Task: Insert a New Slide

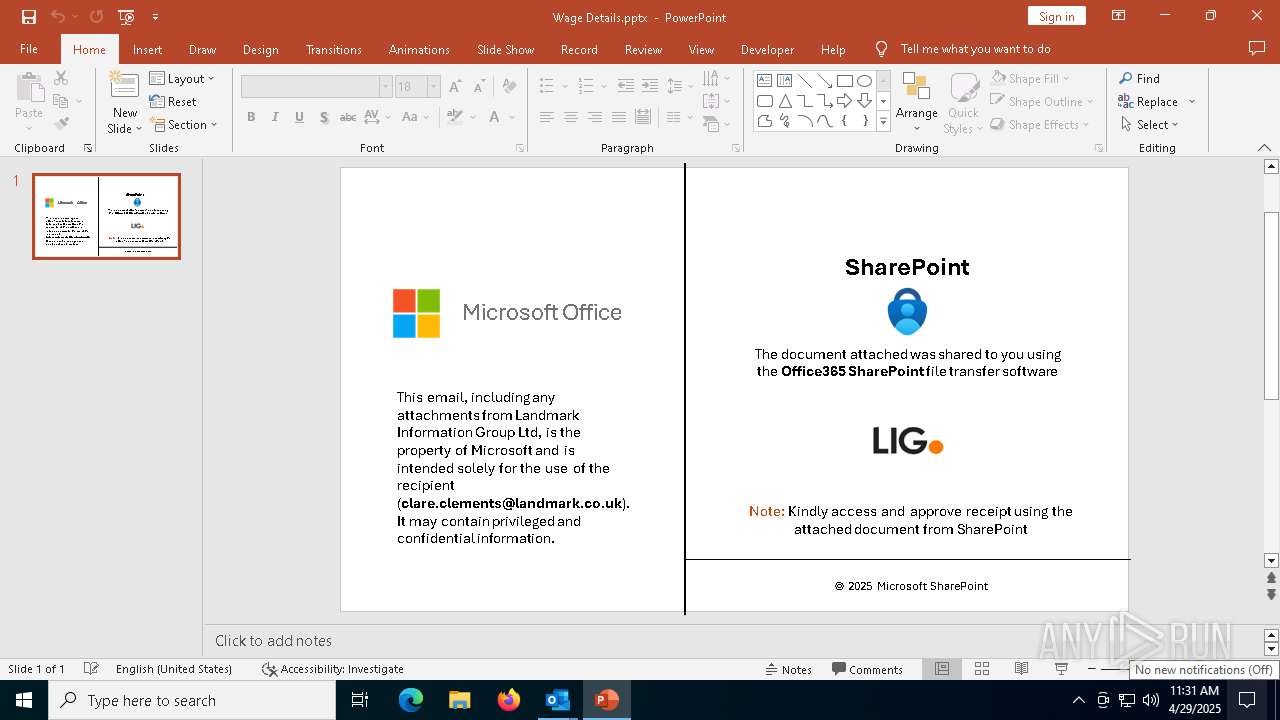Action: [x=125, y=102]
